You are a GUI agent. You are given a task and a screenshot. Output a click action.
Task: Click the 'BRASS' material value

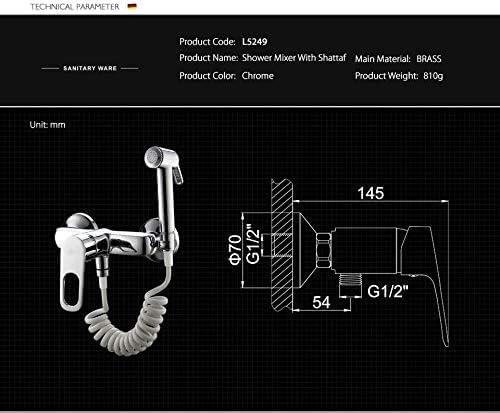click(x=429, y=59)
